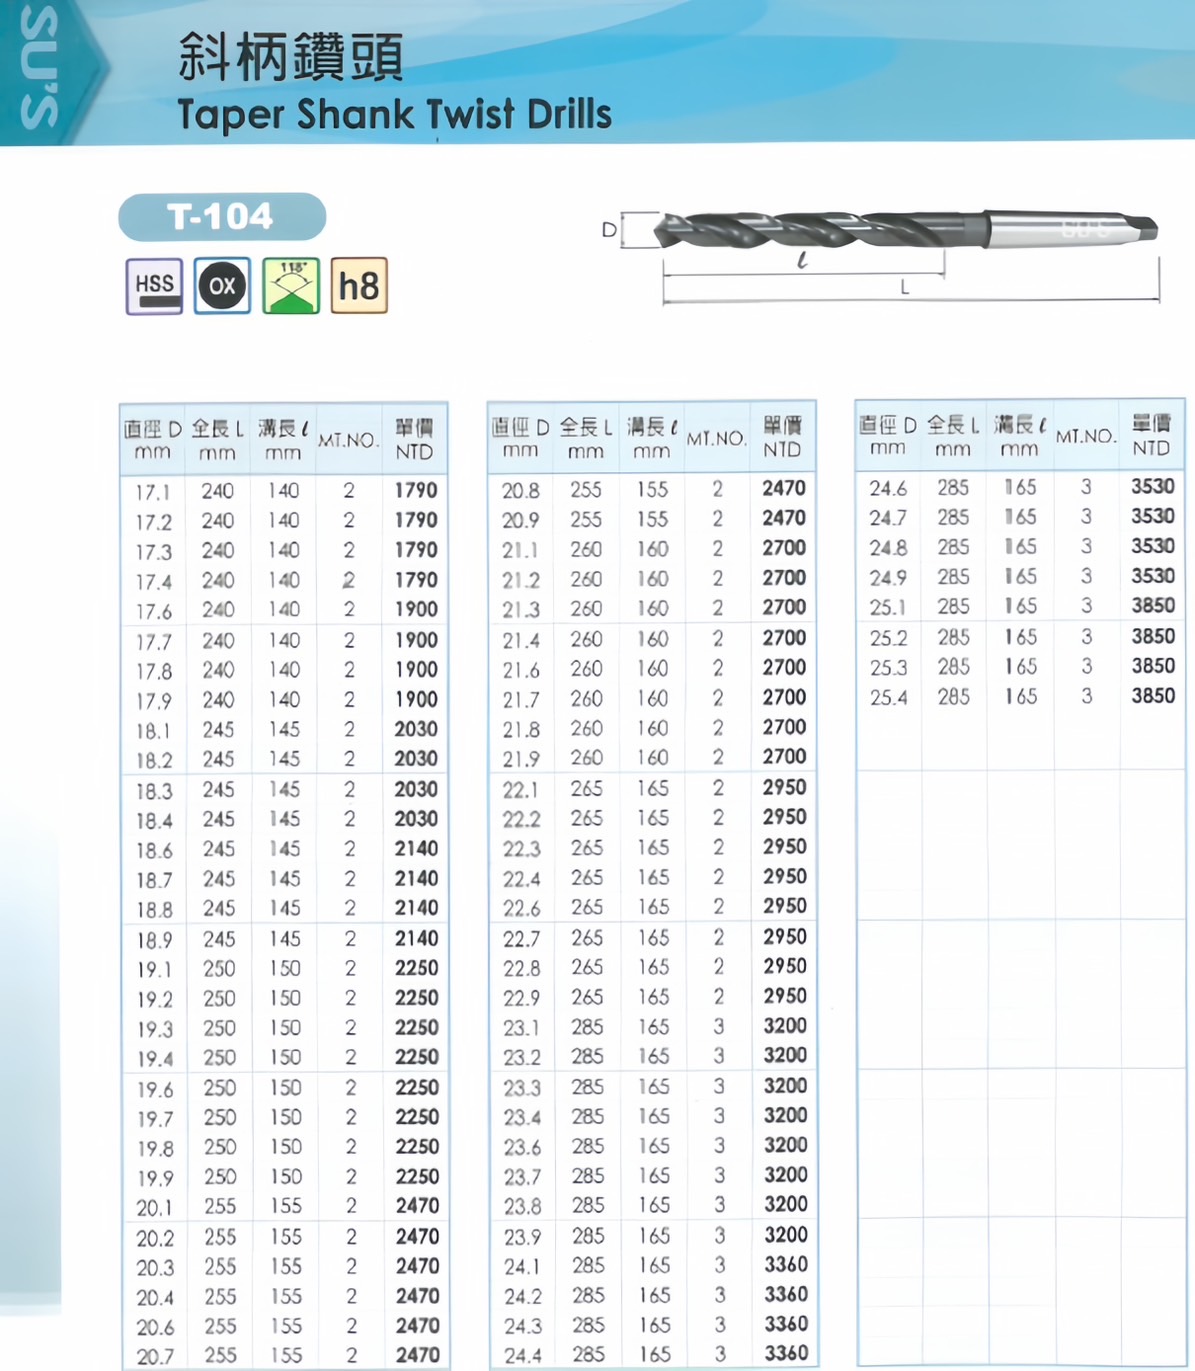Click the diameter 24.6 cell

(x=888, y=488)
